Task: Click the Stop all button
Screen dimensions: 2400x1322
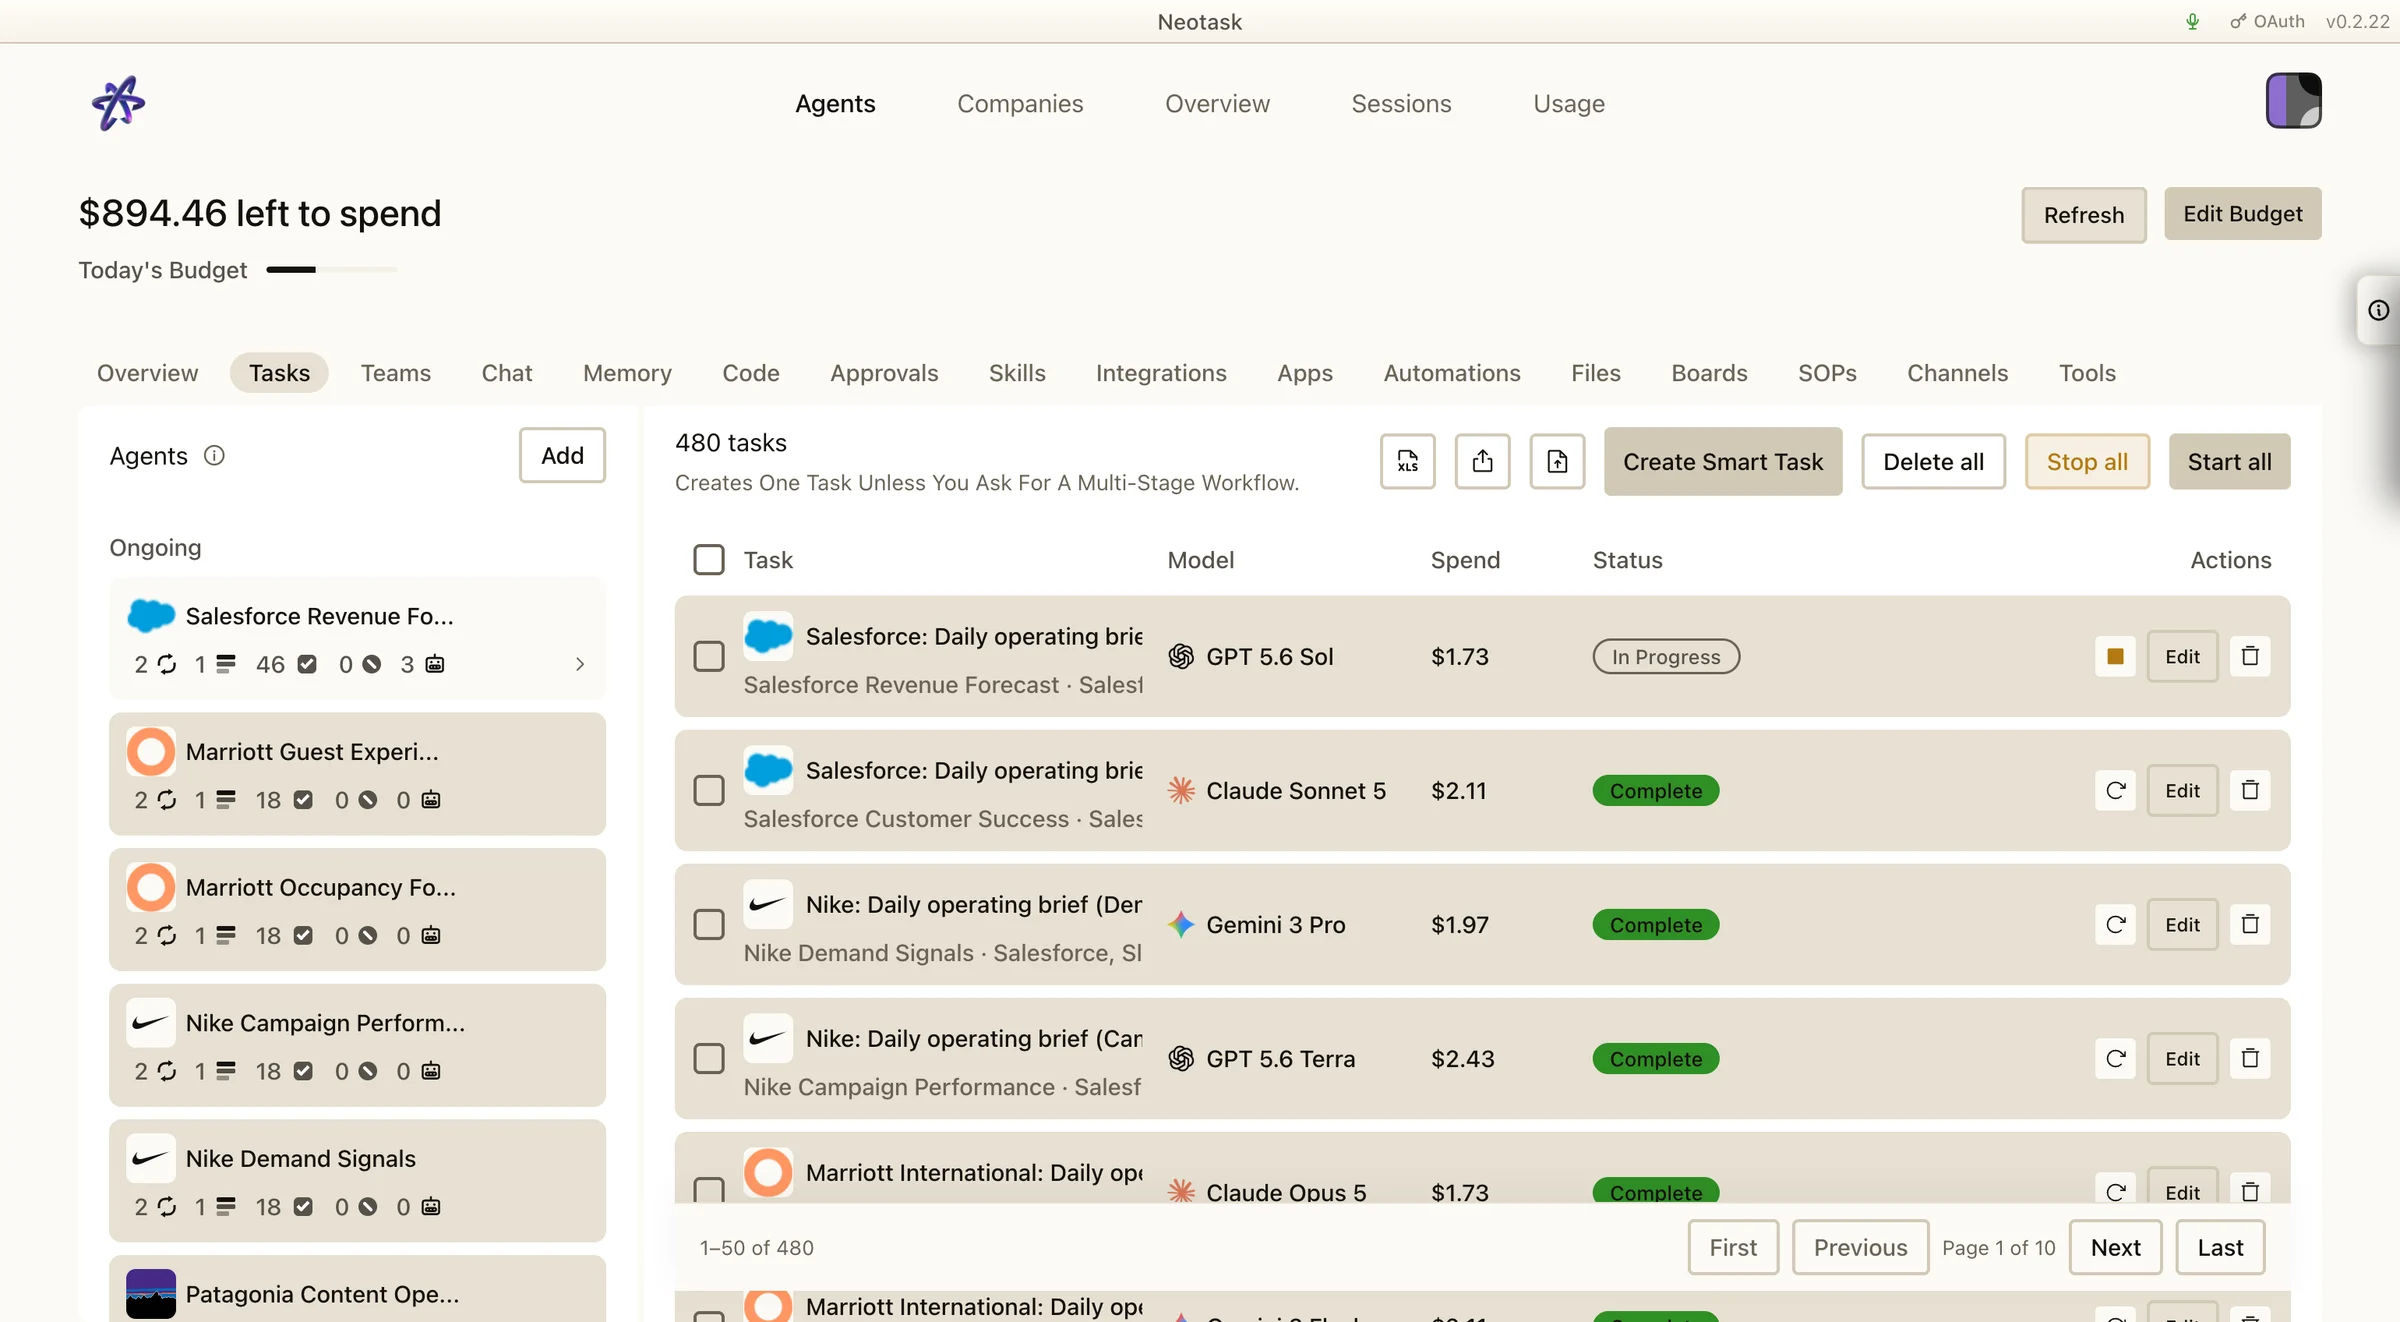Action: click(2087, 462)
